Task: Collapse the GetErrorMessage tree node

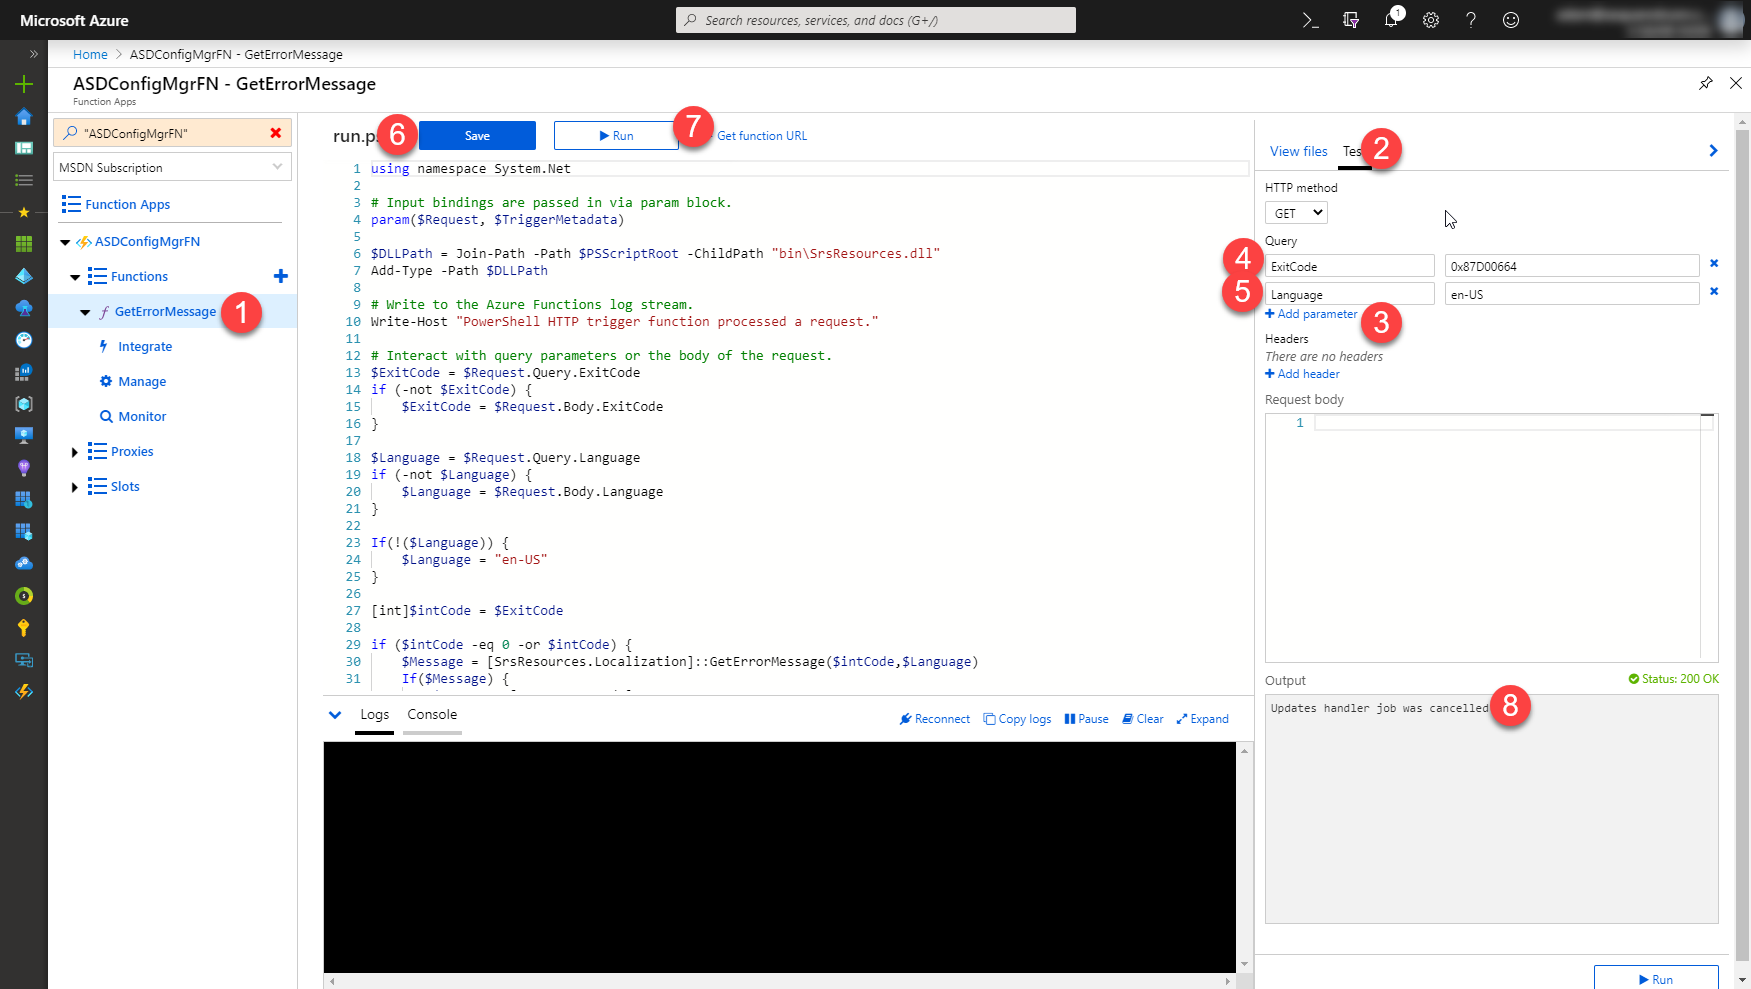Action: (x=85, y=312)
